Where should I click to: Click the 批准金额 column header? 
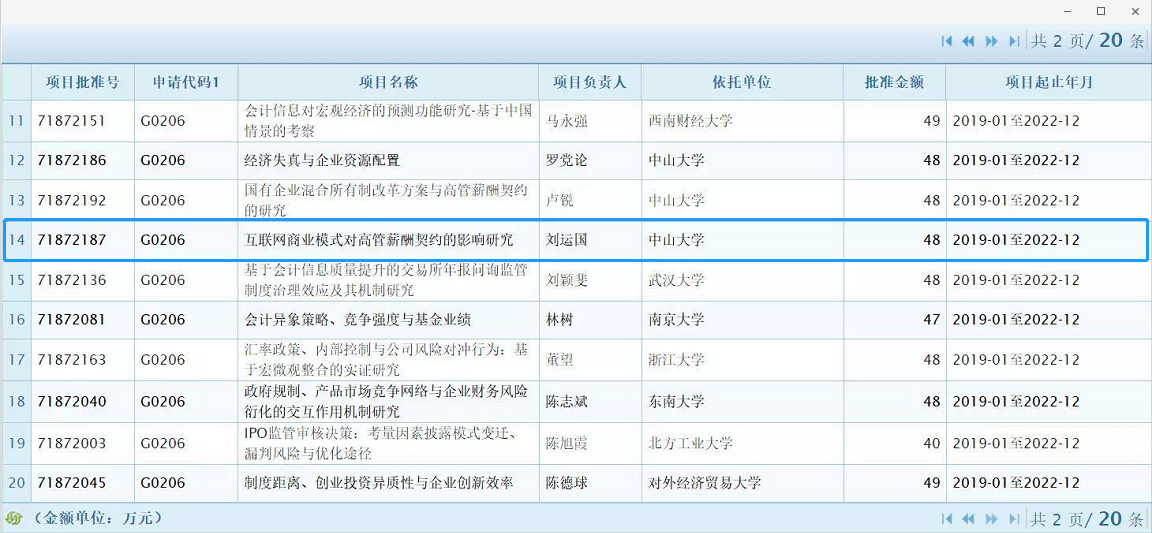point(893,82)
